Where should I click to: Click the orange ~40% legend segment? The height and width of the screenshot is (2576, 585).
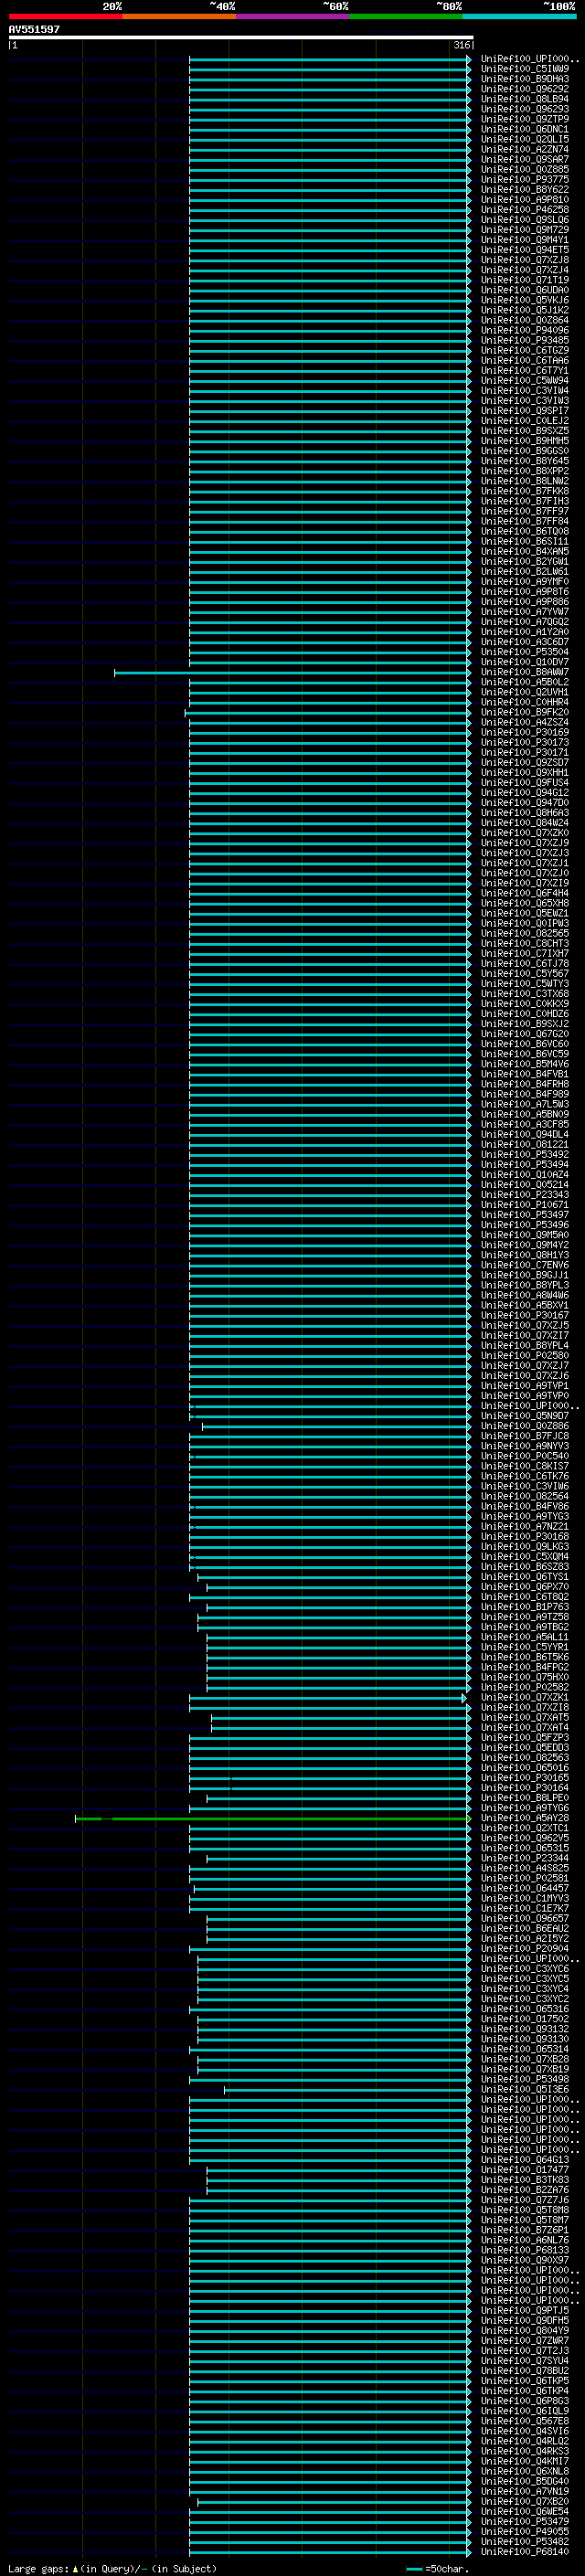(x=179, y=16)
